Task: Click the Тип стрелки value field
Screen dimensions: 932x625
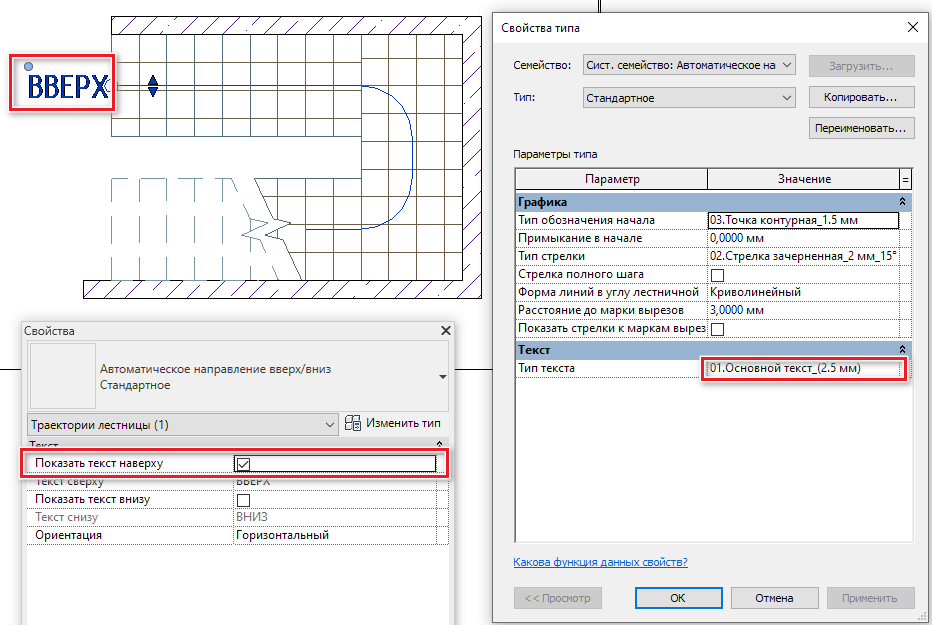Action: pyautogui.click(x=803, y=256)
